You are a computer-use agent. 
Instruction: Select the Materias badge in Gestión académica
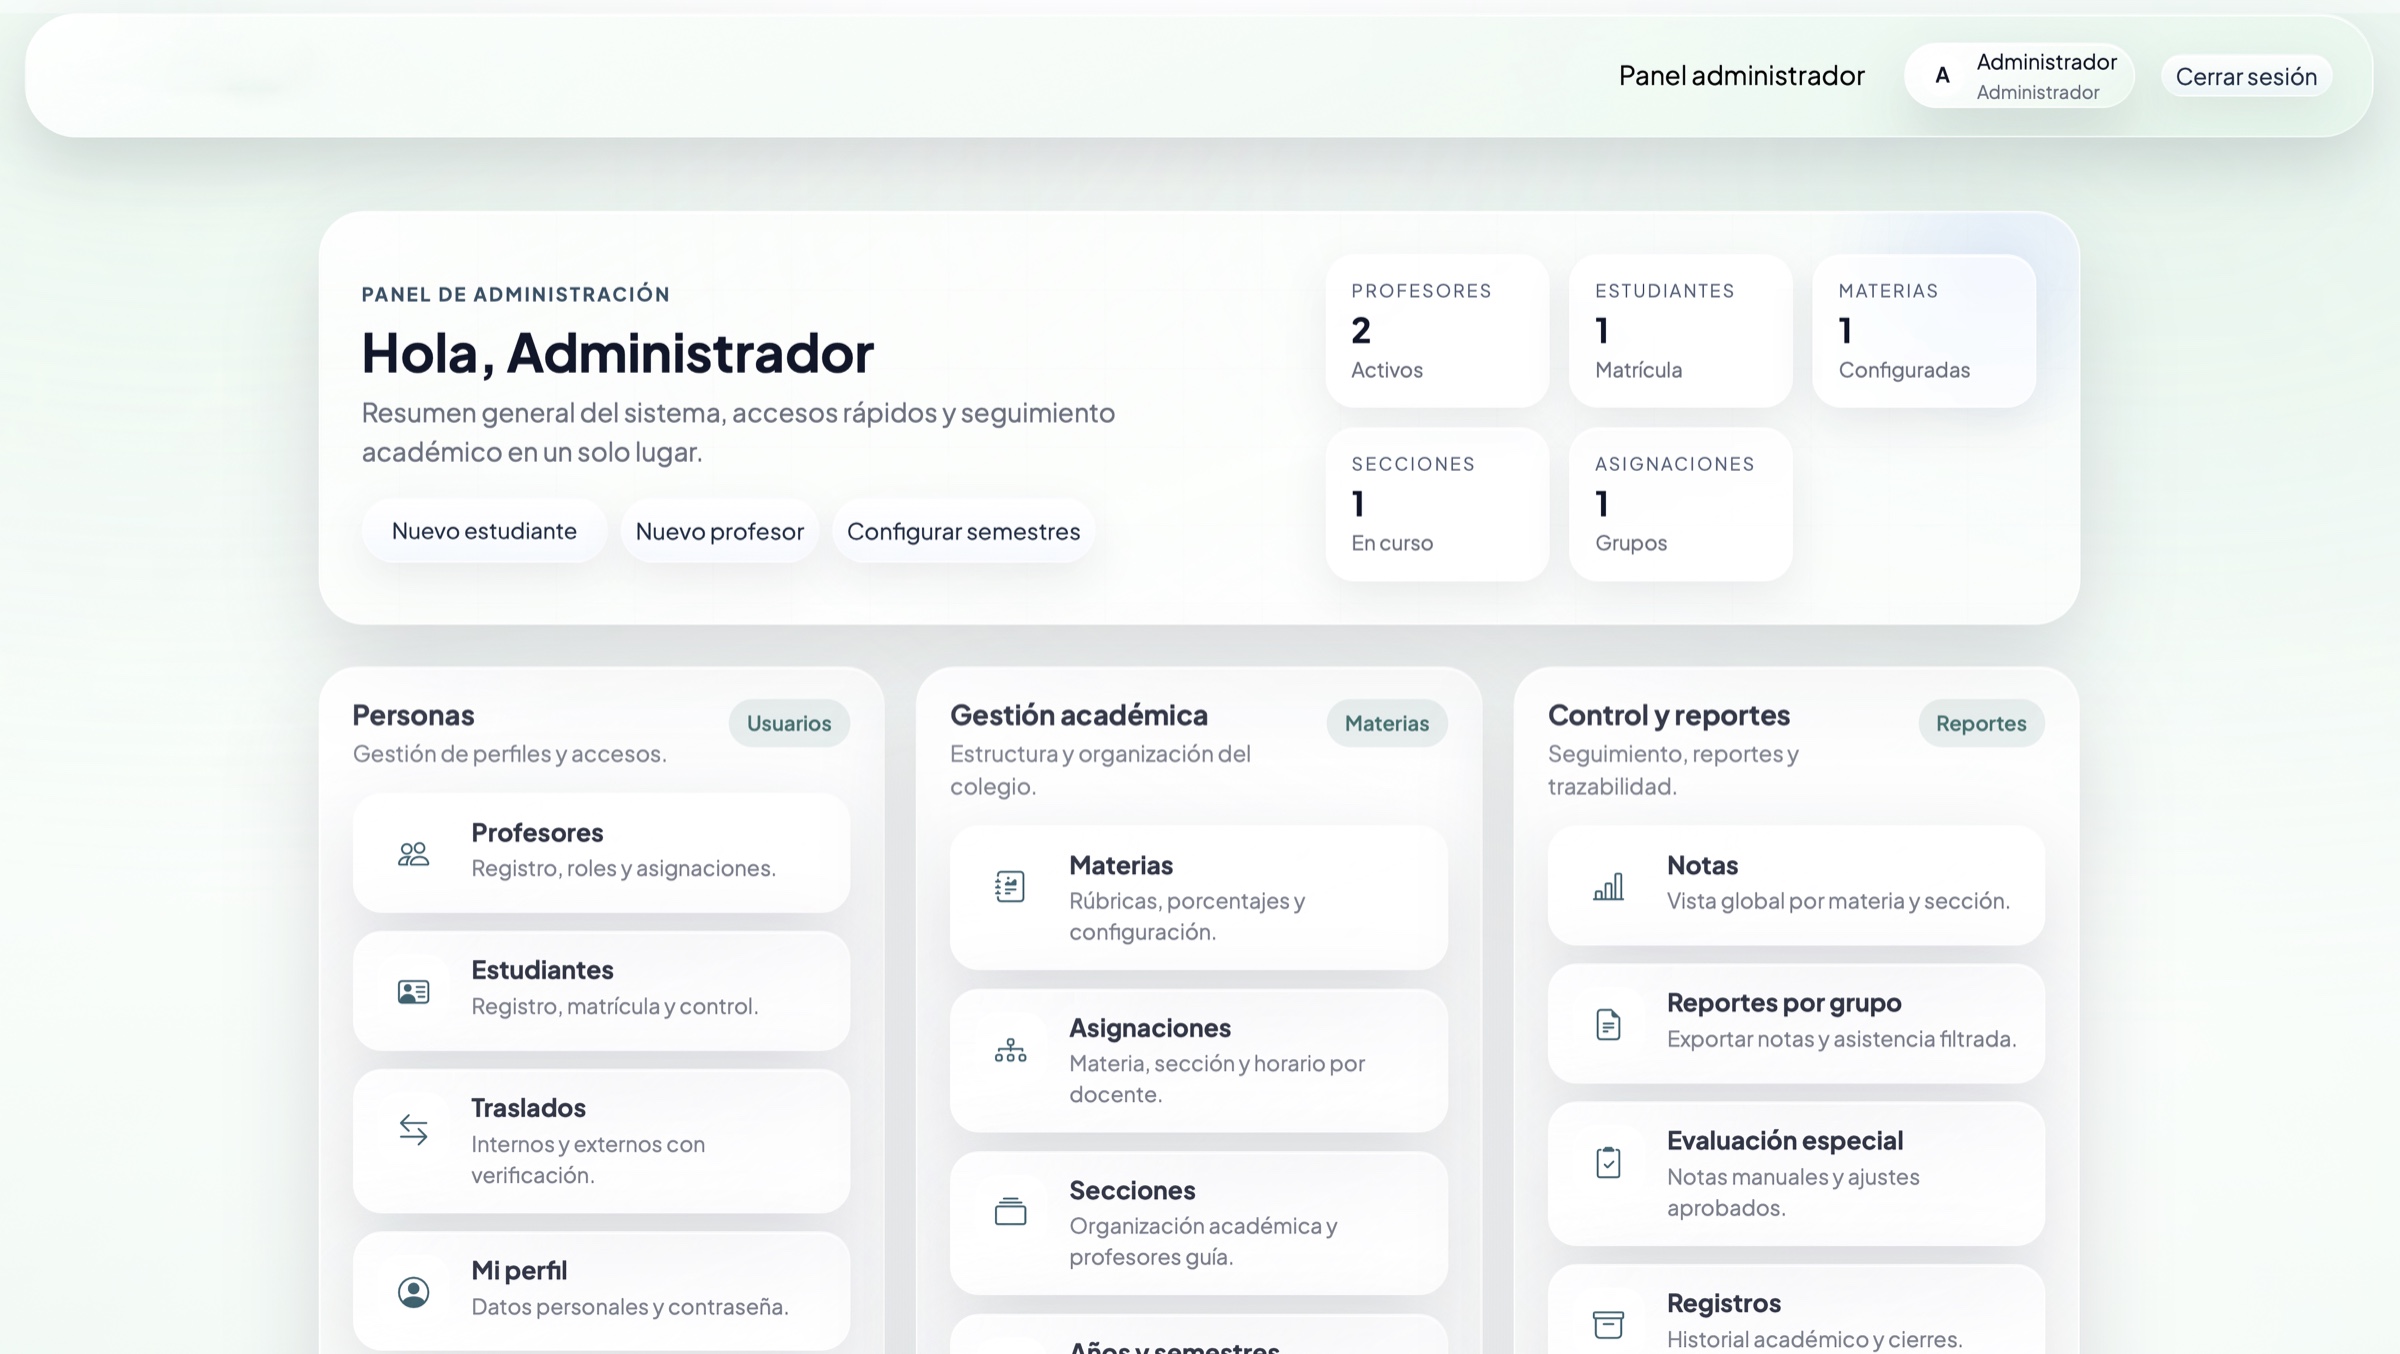(x=1386, y=722)
